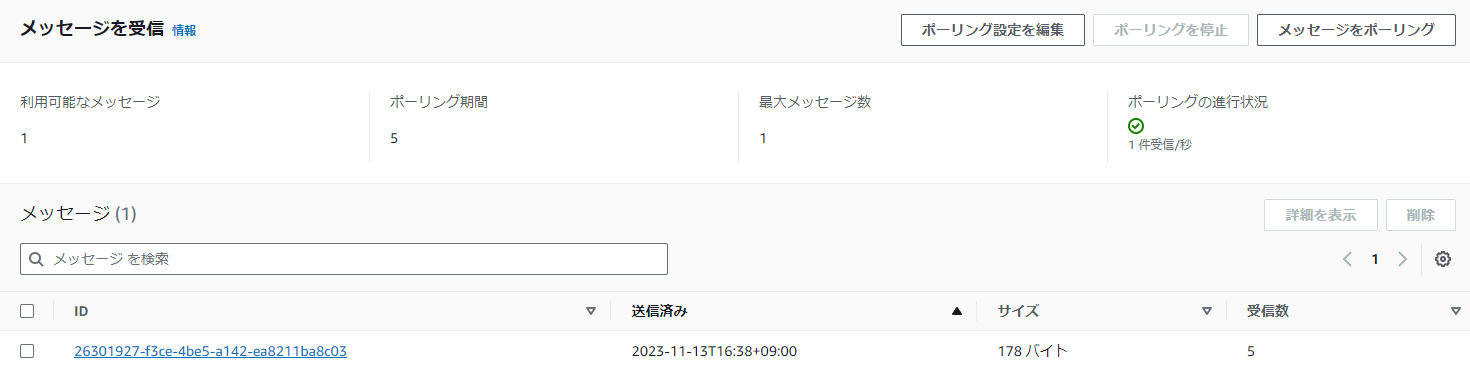Click the ポーリングを停止 button
Viewport: 1470px width, 370px height.
pyautogui.click(x=1170, y=30)
